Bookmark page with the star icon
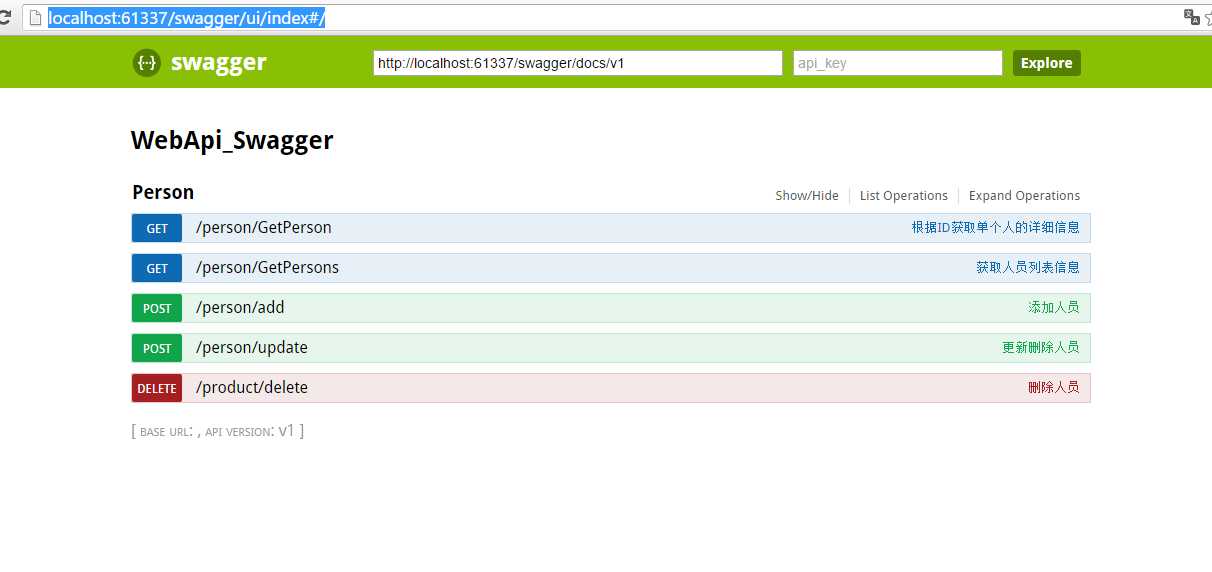Screen dimensions: 1212x572 [x=1207, y=18]
